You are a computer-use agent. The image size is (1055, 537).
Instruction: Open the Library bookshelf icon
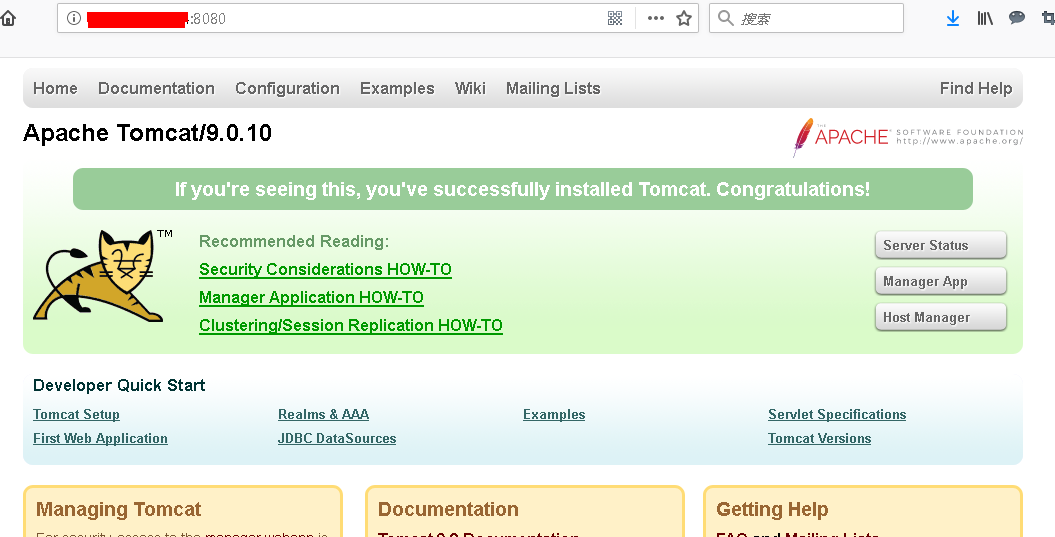pos(985,18)
